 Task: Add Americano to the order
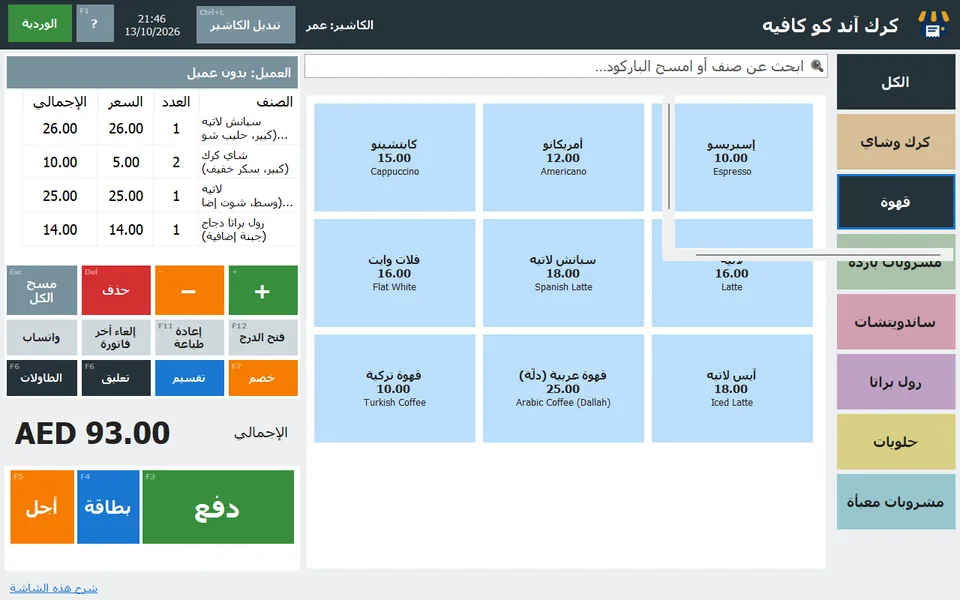[x=563, y=157]
